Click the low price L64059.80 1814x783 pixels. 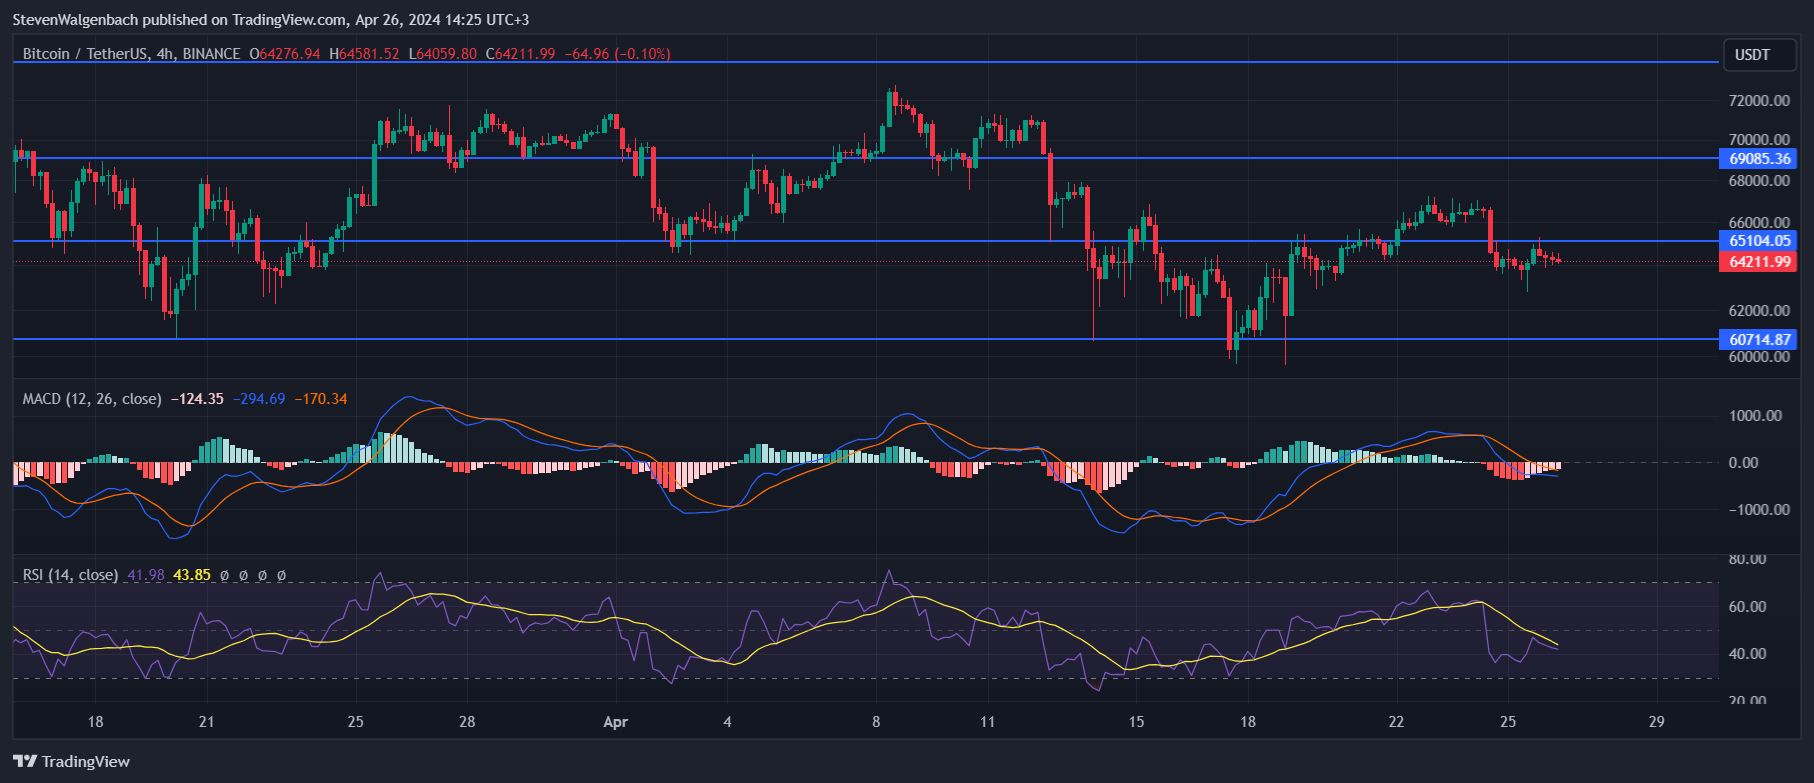tap(442, 54)
